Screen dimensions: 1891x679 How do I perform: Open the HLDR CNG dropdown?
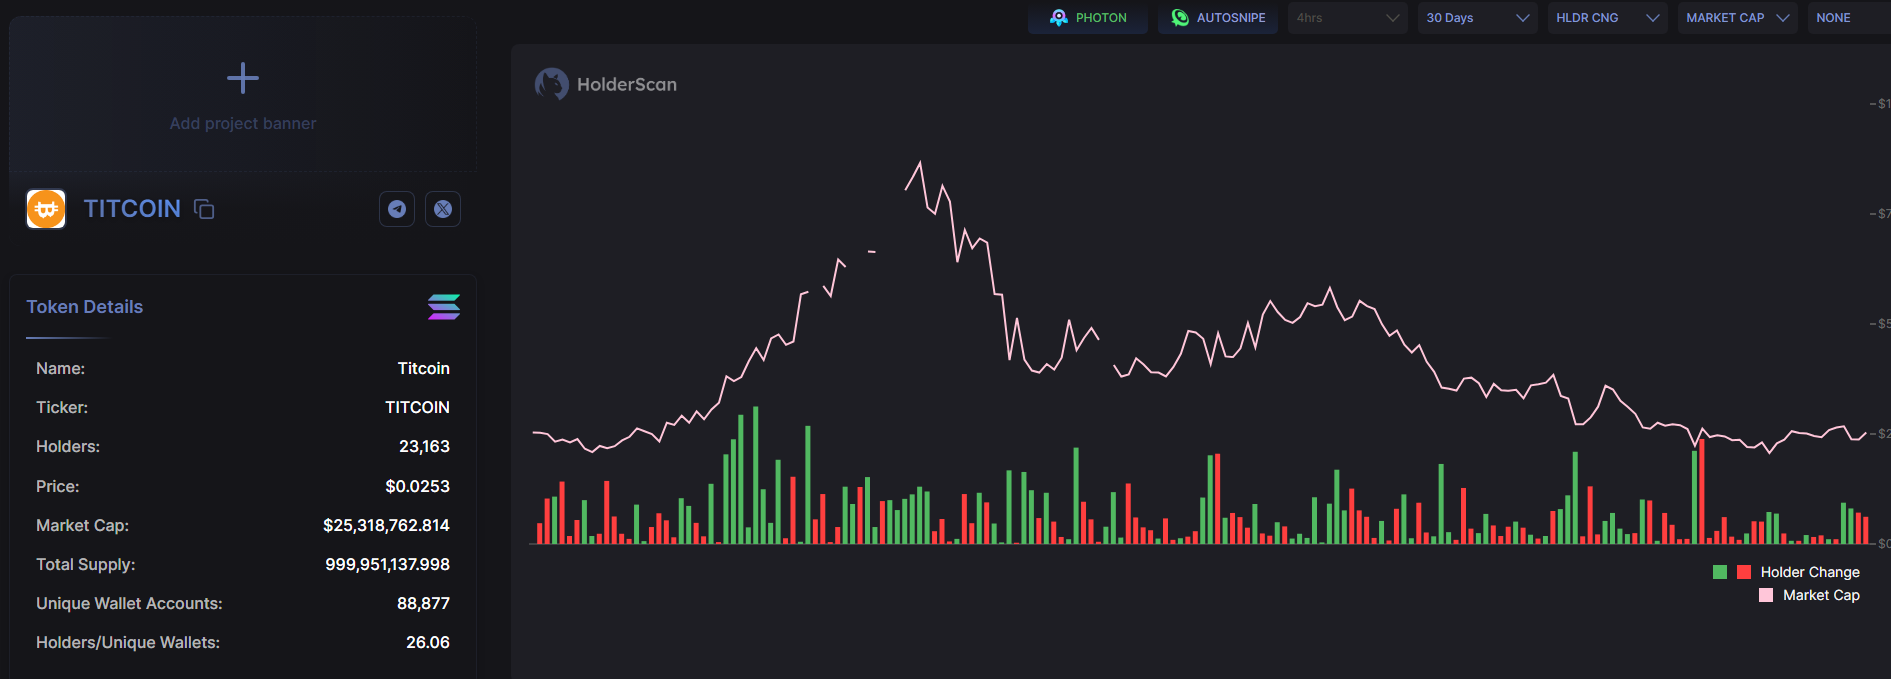pyautogui.click(x=1608, y=18)
